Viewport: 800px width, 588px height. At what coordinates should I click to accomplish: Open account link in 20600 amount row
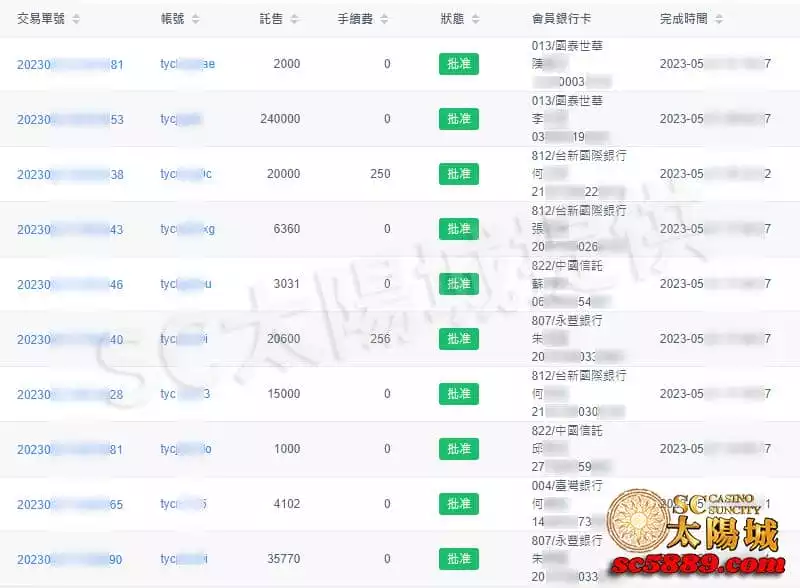click(184, 339)
